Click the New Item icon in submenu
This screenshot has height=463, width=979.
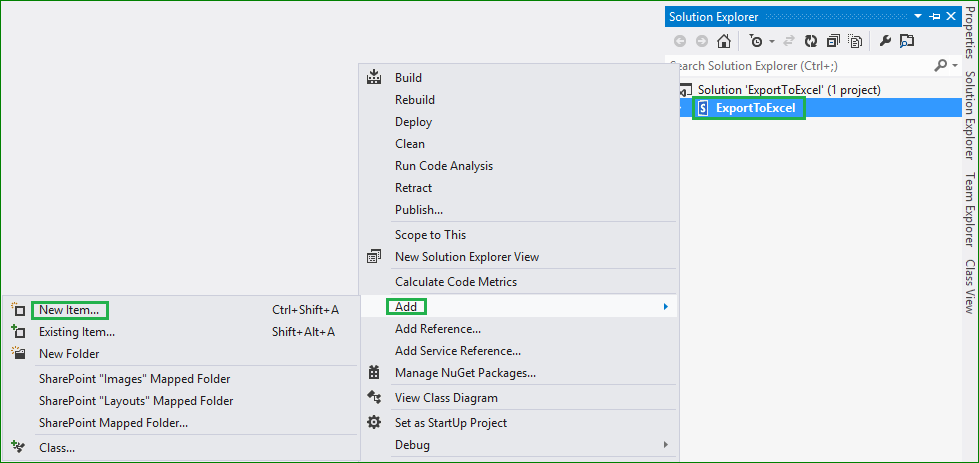coord(17,309)
